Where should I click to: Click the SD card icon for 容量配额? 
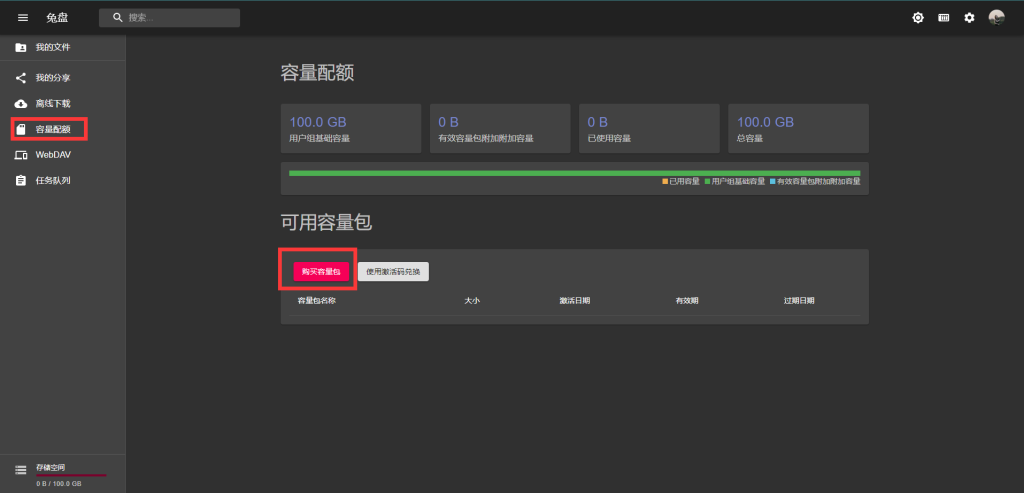(x=21, y=129)
